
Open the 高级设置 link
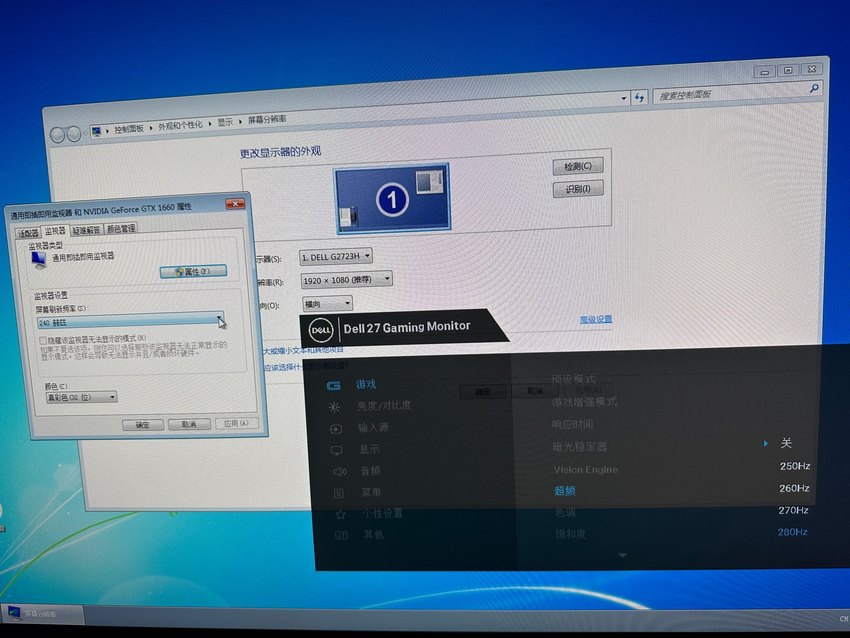(x=596, y=319)
